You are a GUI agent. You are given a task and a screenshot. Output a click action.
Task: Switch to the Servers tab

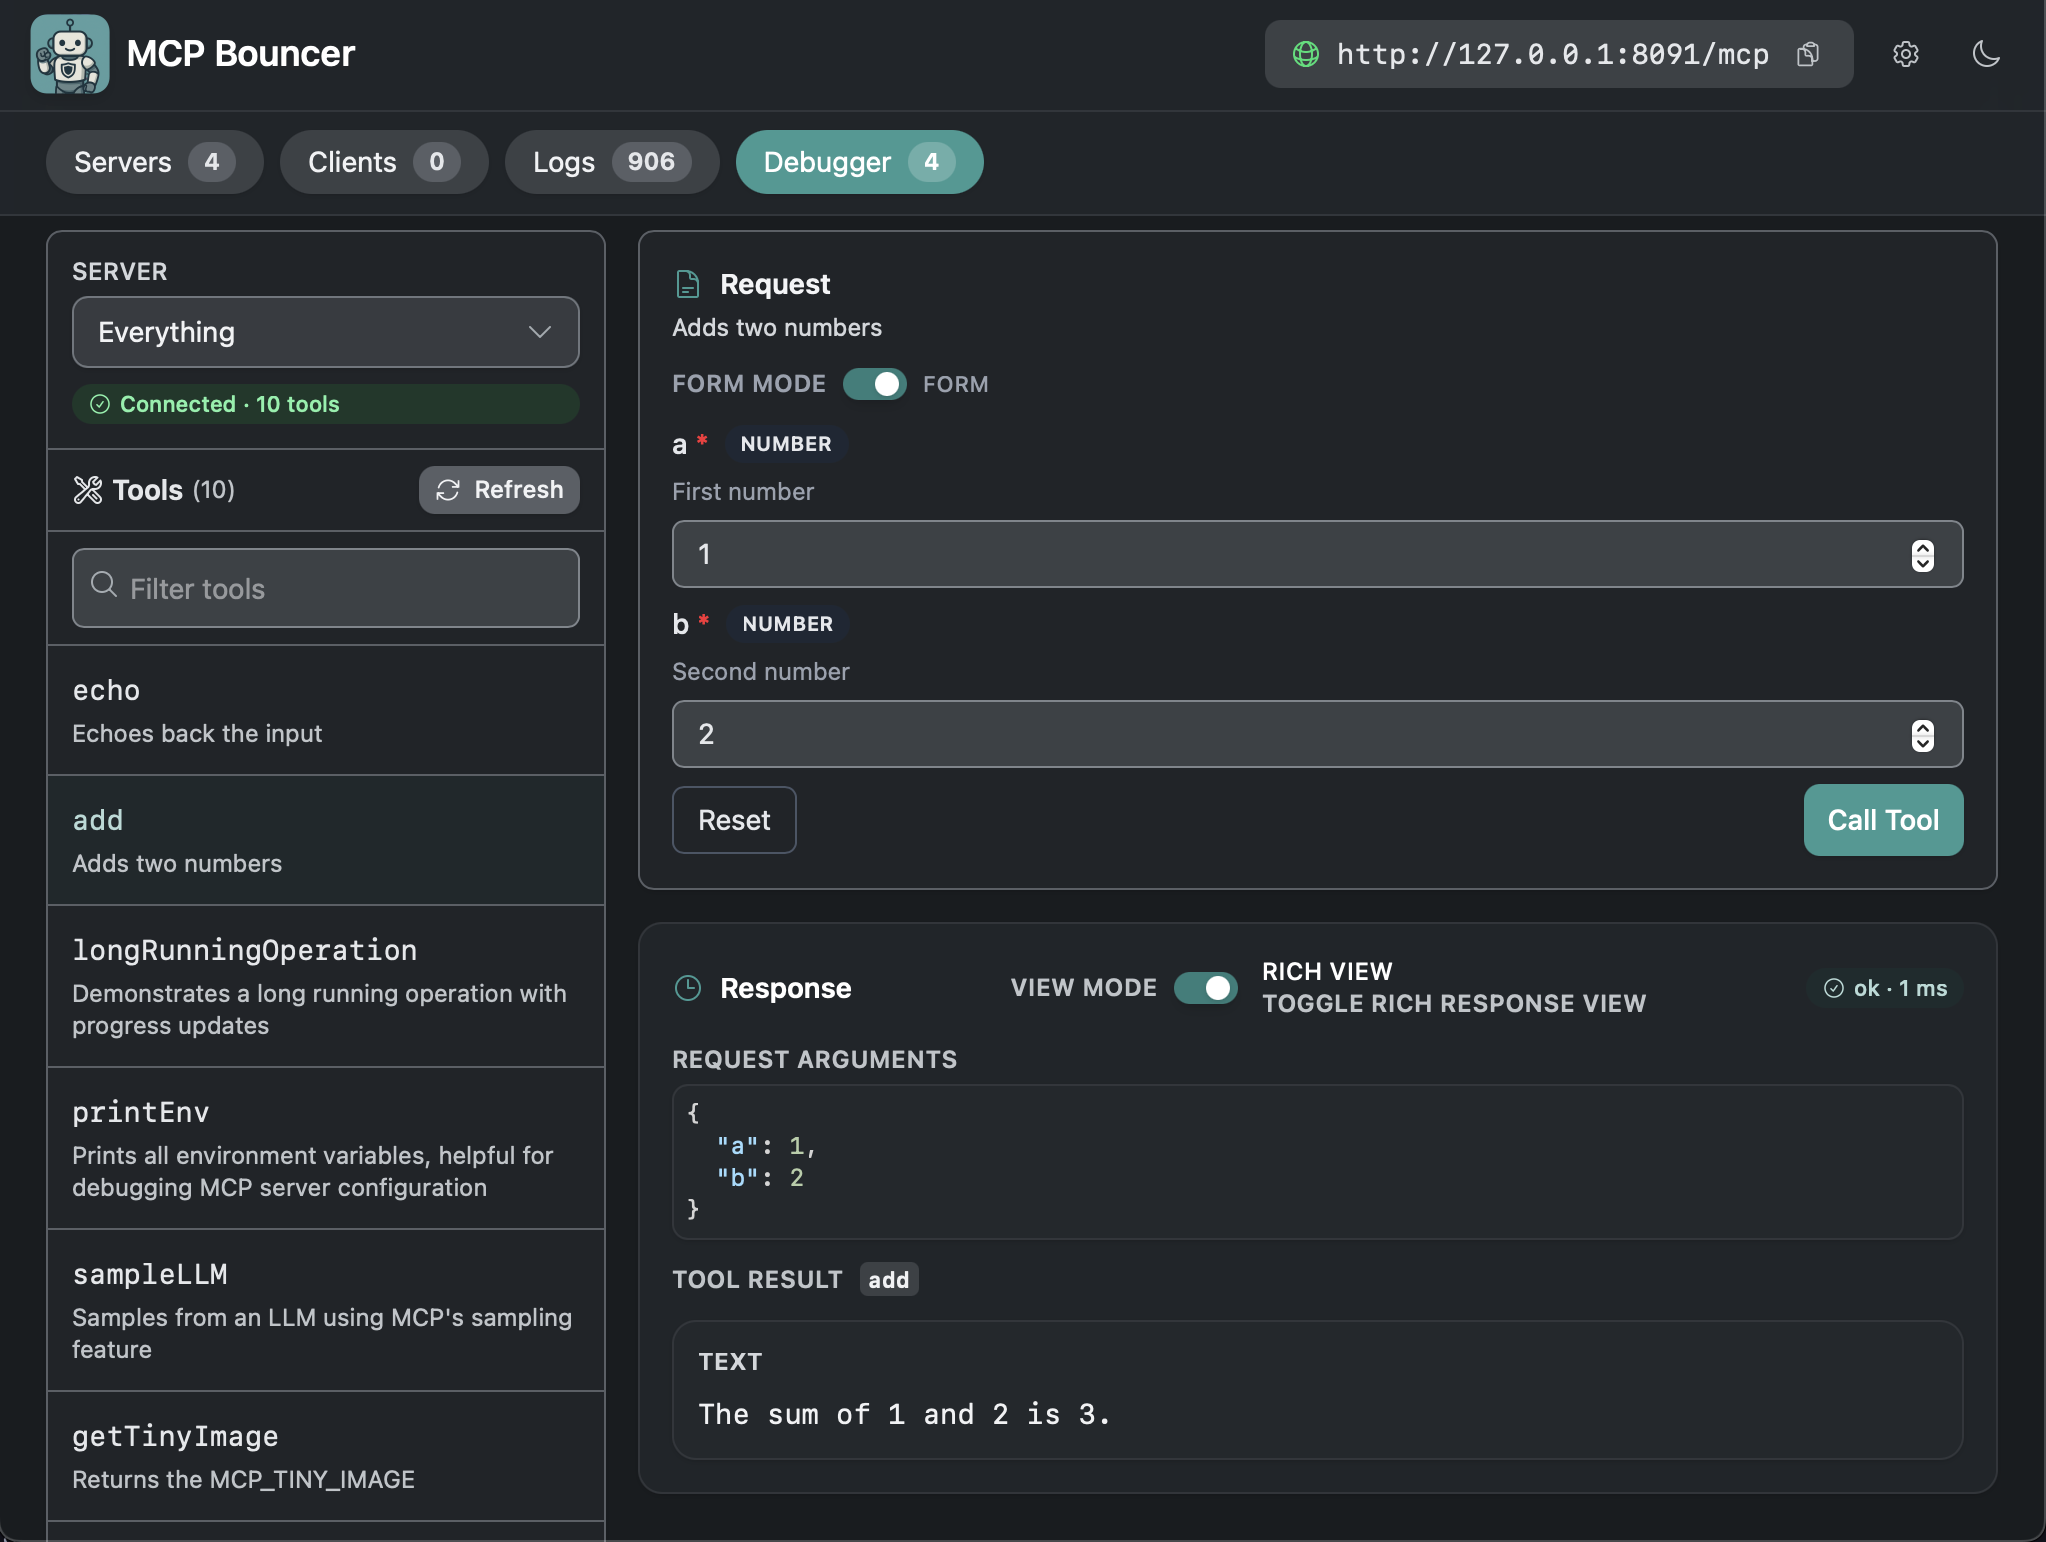point(154,161)
